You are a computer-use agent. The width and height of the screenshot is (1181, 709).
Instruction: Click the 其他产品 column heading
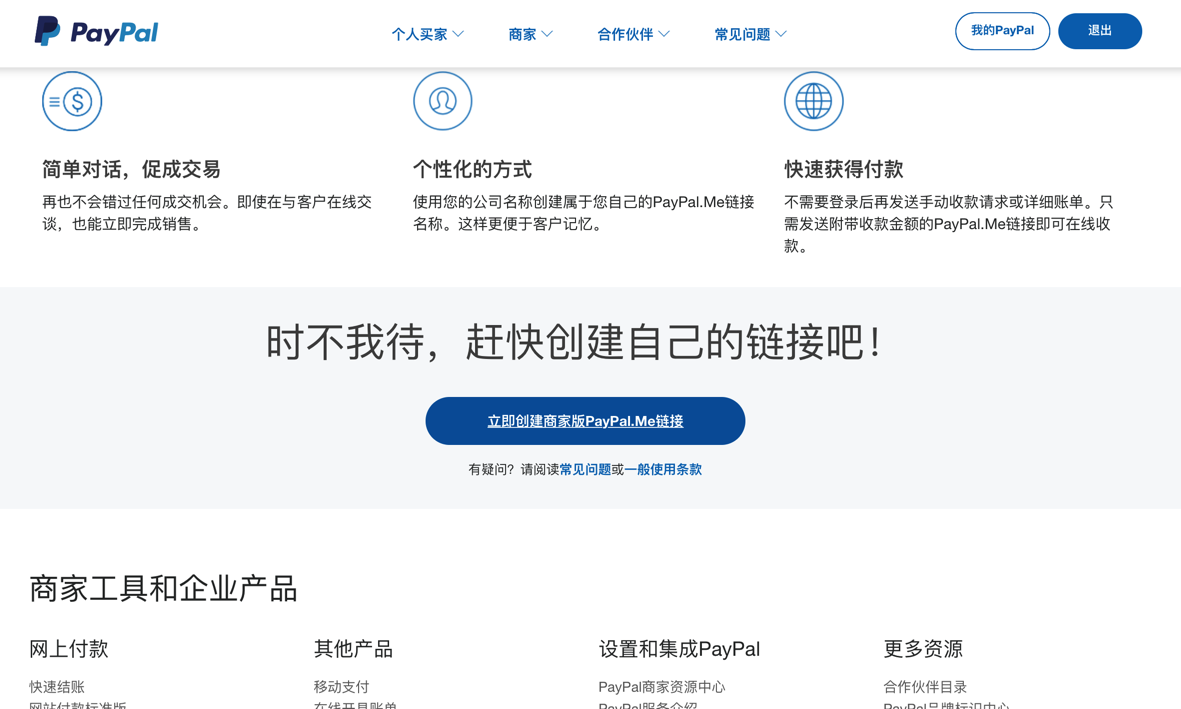(353, 649)
